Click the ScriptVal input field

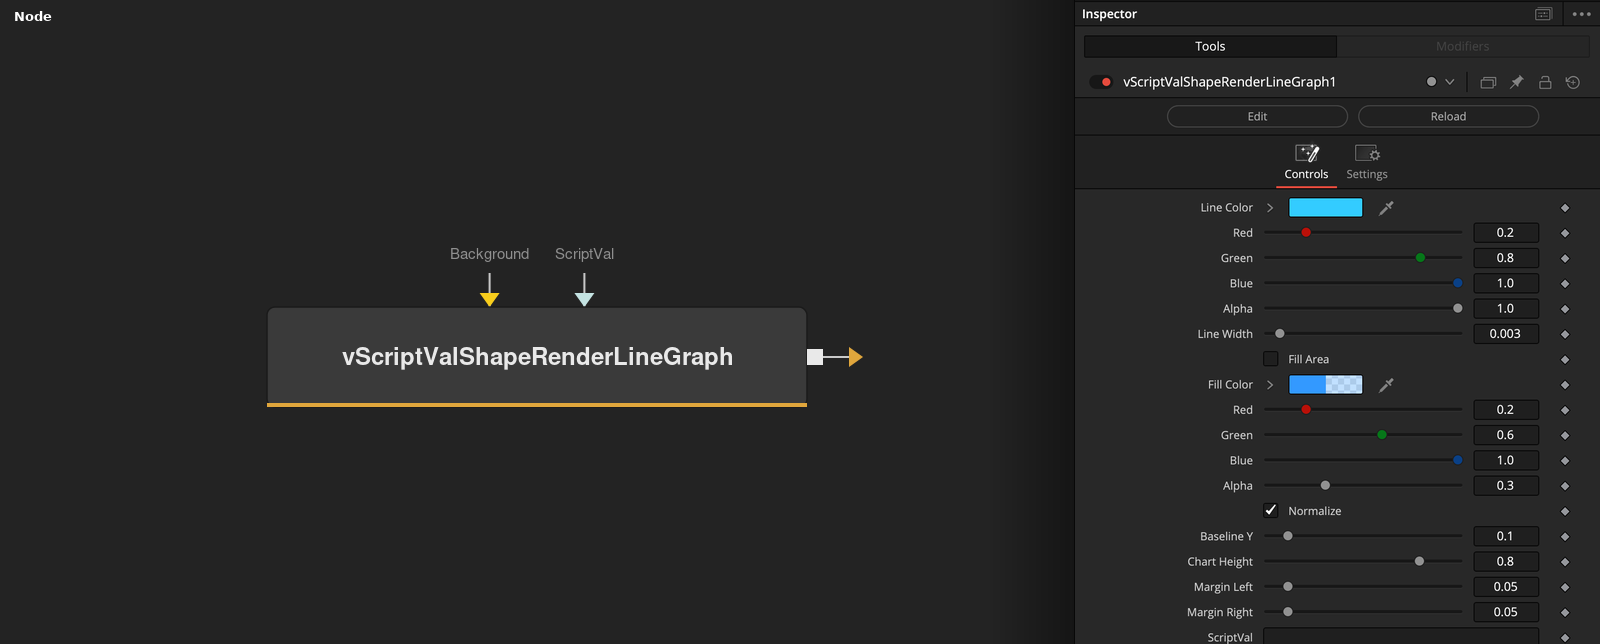pyautogui.click(x=1401, y=637)
